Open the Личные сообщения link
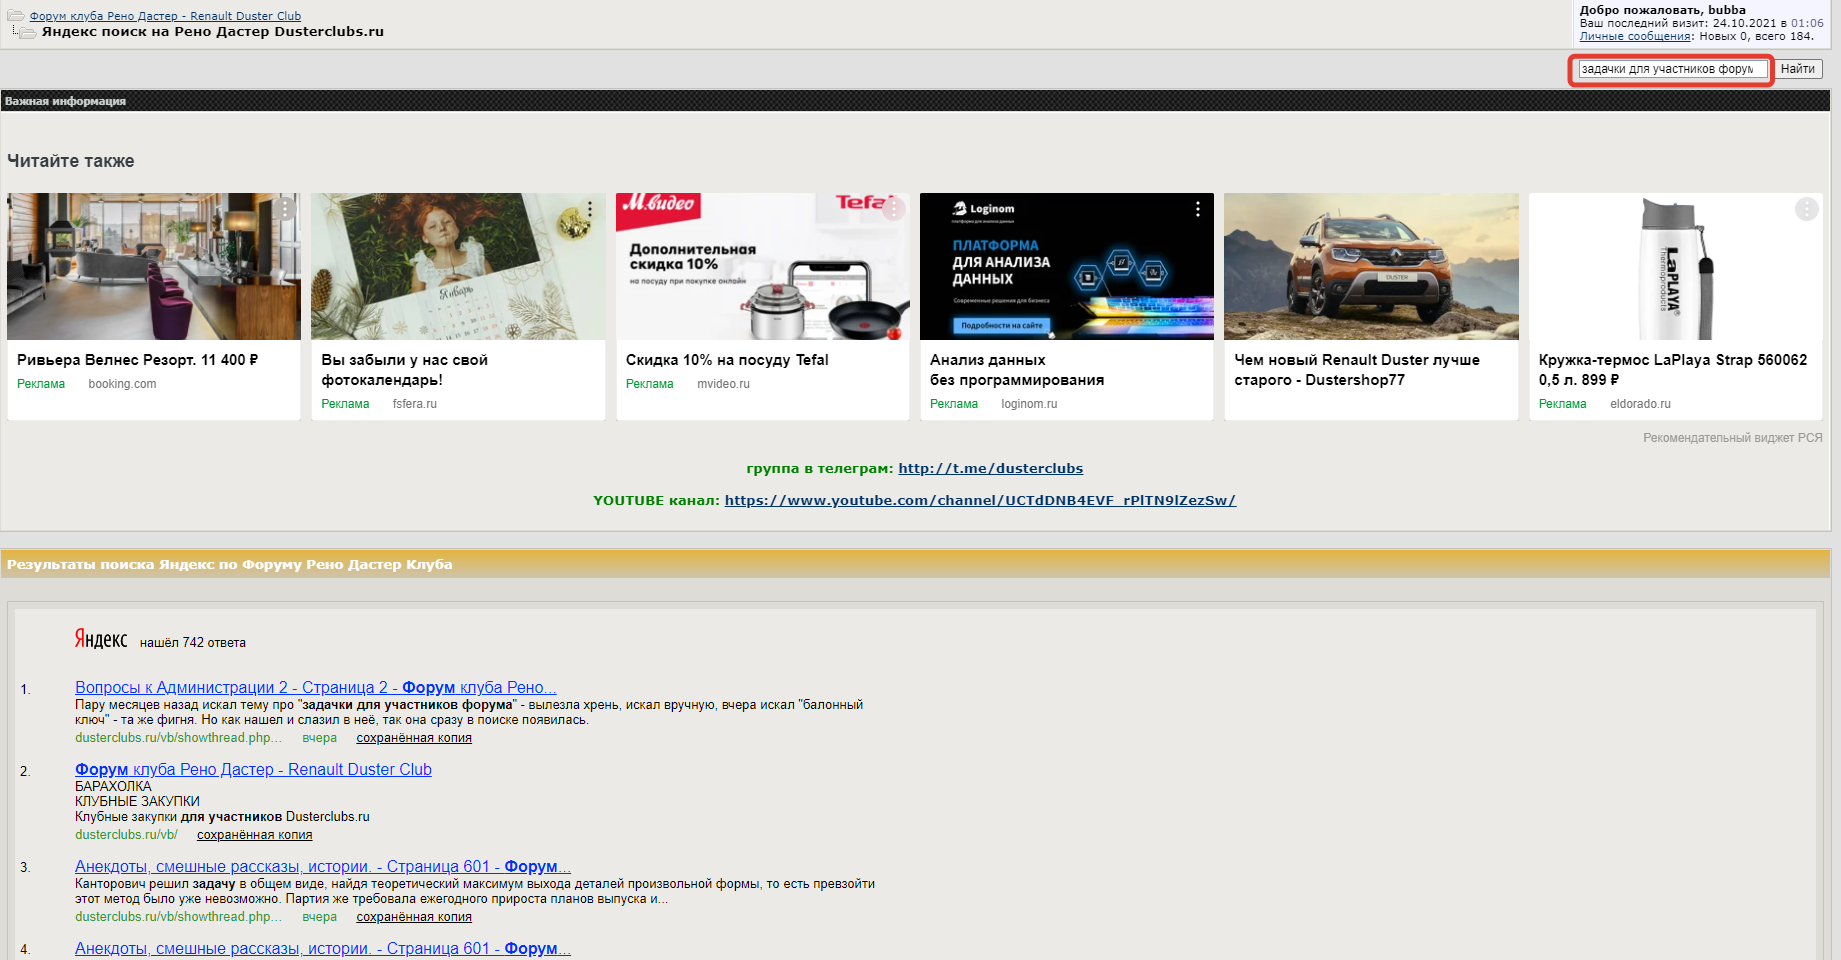 click(1635, 36)
